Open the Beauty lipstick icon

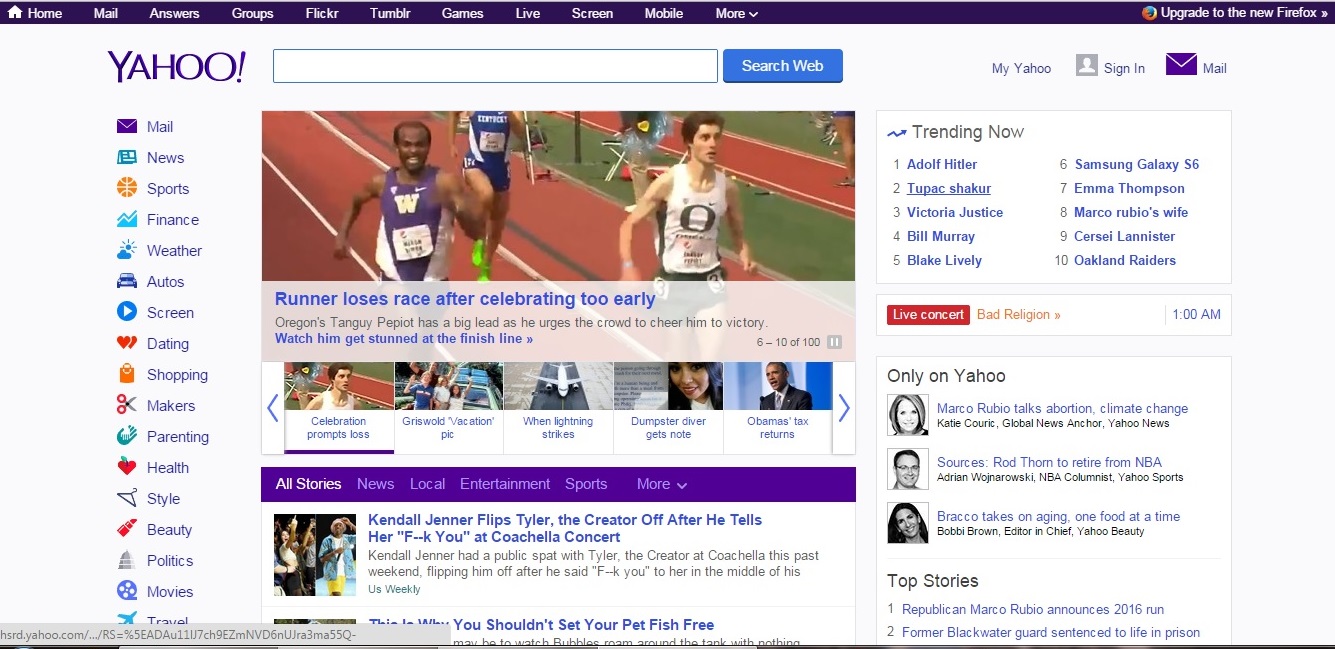pos(127,529)
